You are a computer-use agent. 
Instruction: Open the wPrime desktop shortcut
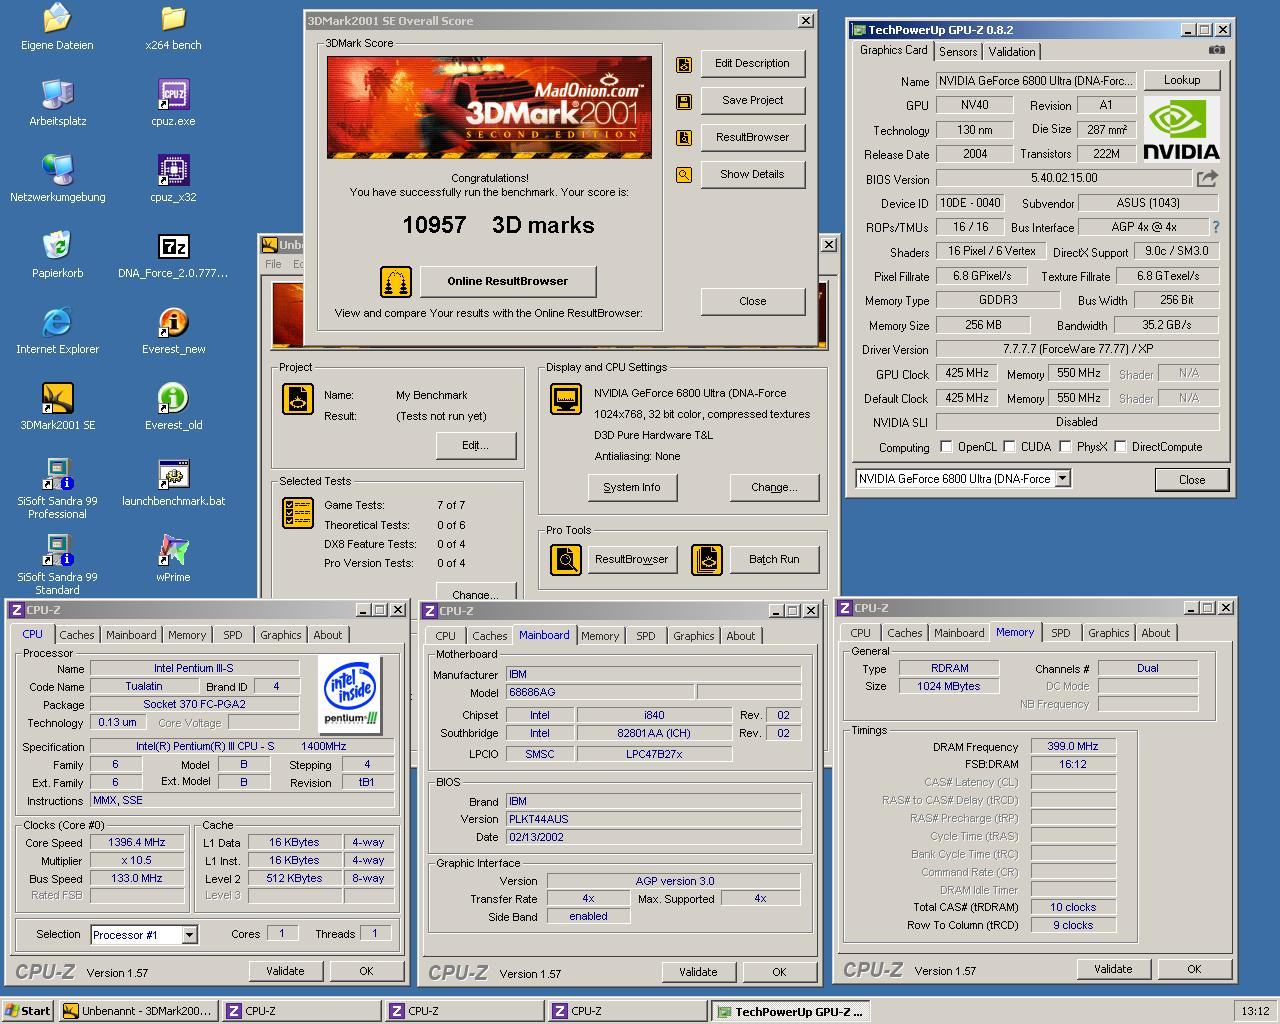(x=173, y=551)
